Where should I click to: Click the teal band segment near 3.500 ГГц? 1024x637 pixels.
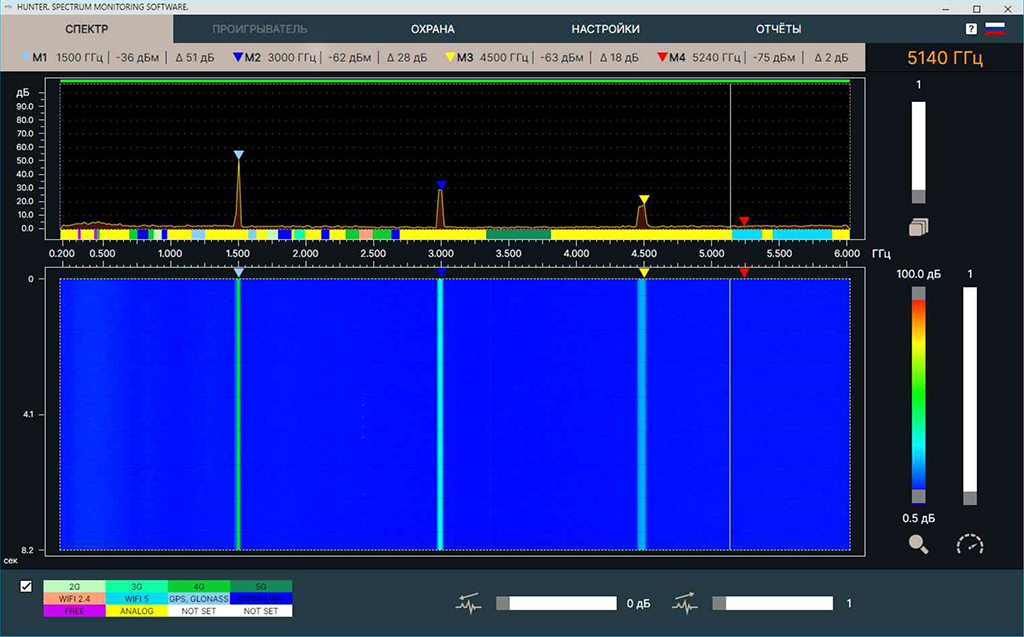point(519,234)
